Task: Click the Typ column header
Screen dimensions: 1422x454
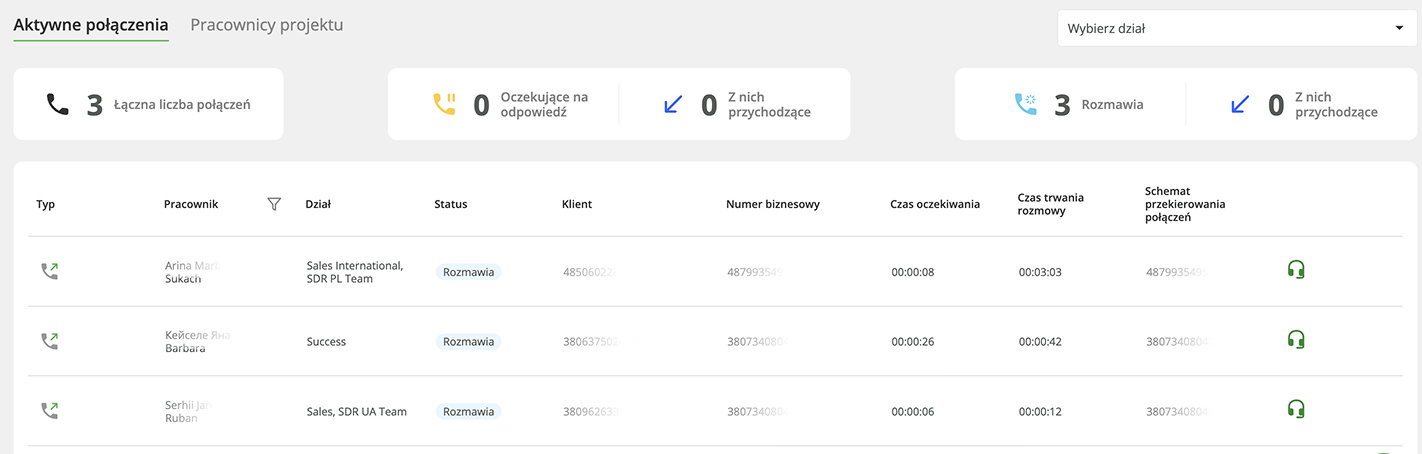Action: [46, 204]
